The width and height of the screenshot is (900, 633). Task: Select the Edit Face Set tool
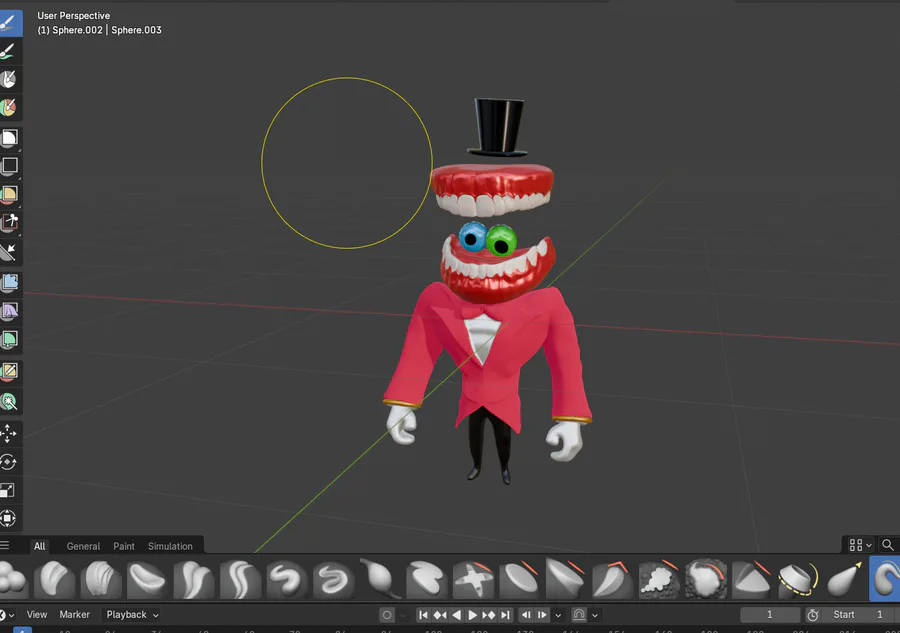(x=9, y=371)
